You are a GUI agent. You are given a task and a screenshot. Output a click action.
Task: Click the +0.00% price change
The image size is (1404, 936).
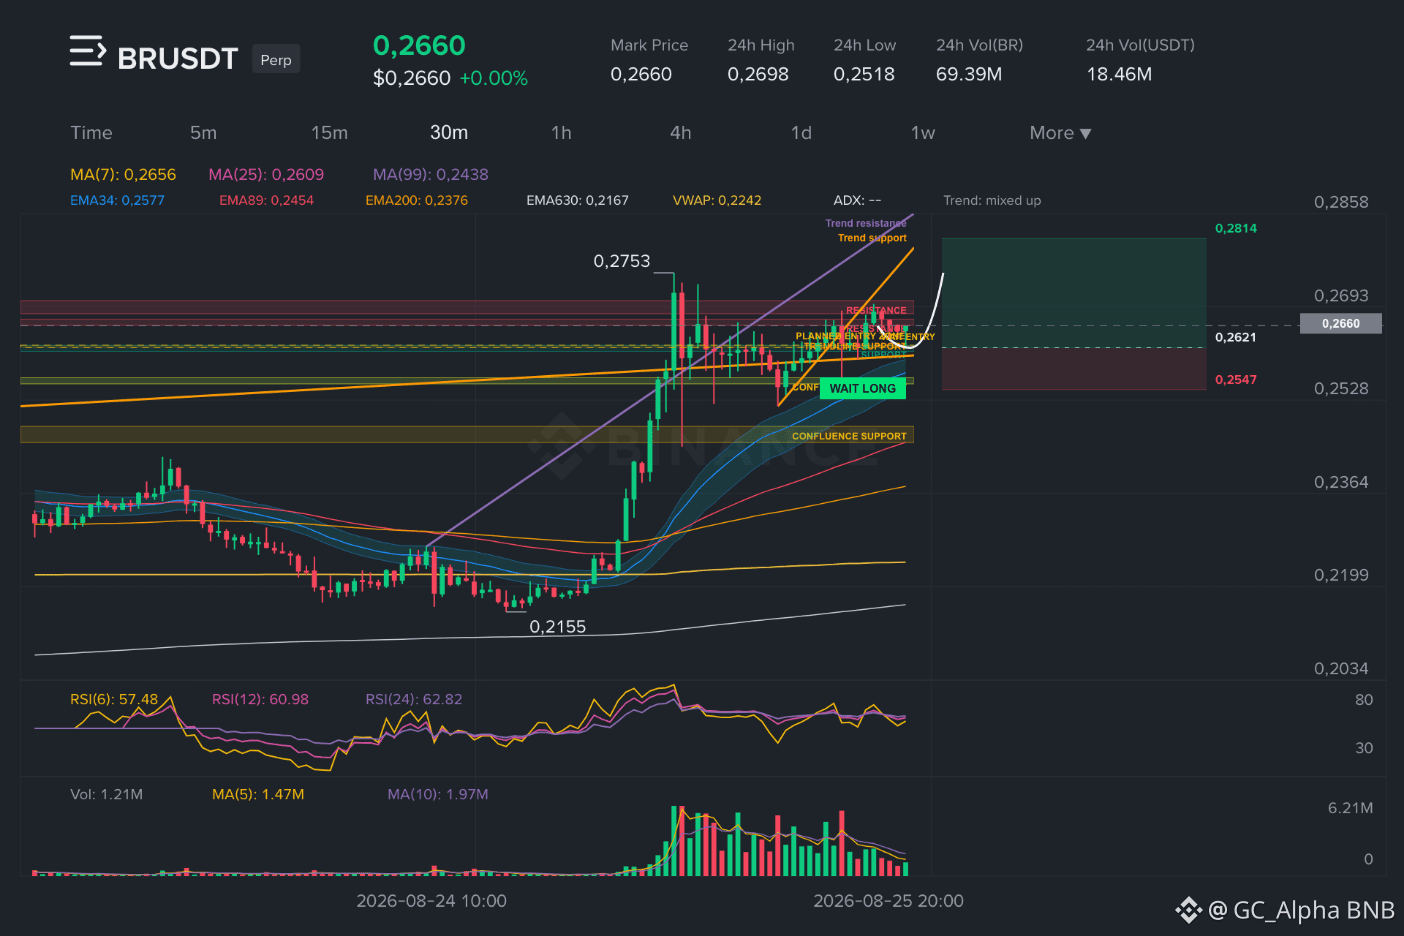coord(493,78)
